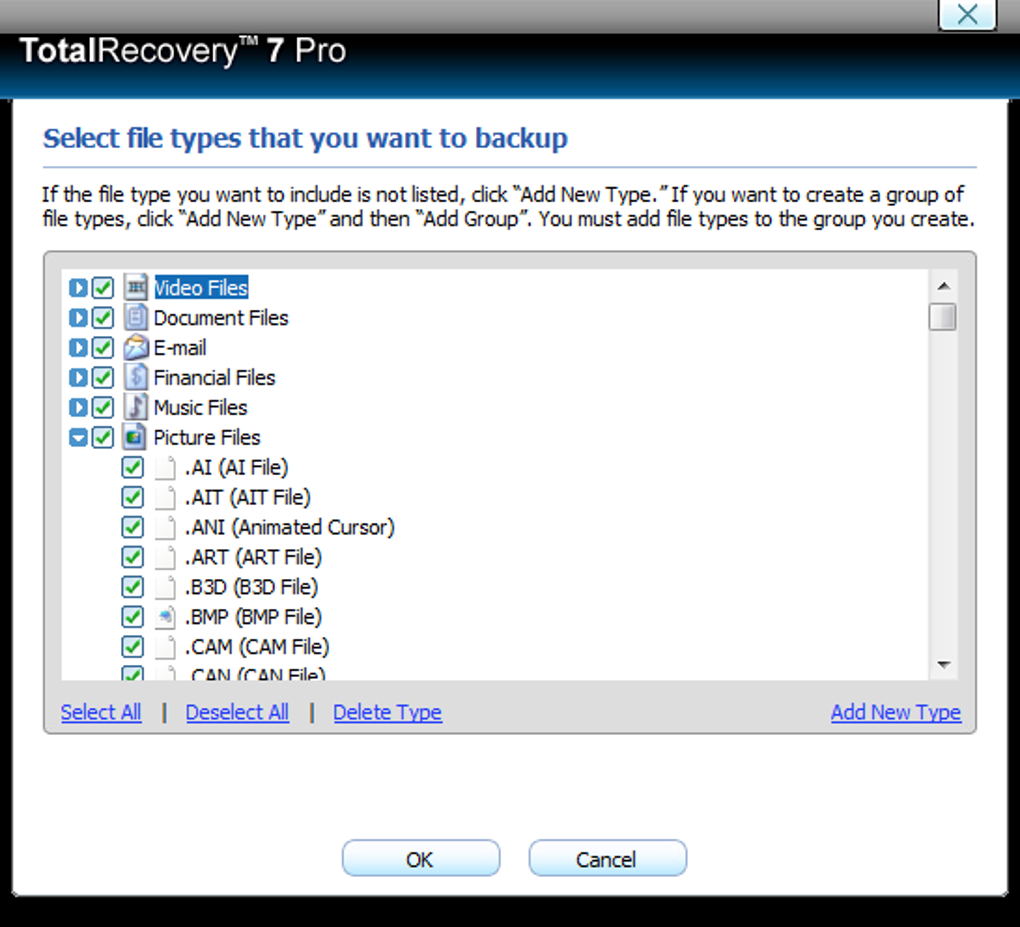Click the .AI file type icon
This screenshot has height=927, width=1020.
pyautogui.click(x=165, y=467)
